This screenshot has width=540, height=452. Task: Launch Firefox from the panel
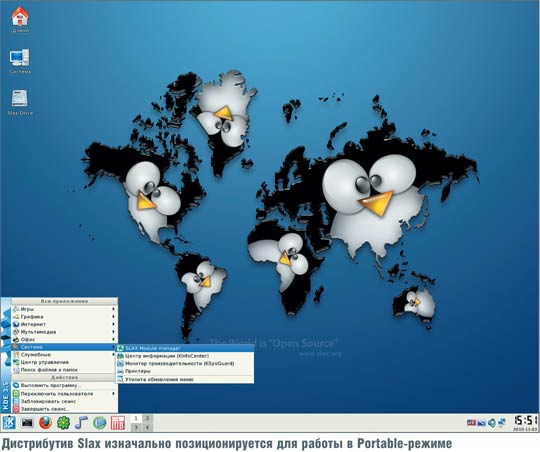tap(45, 422)
